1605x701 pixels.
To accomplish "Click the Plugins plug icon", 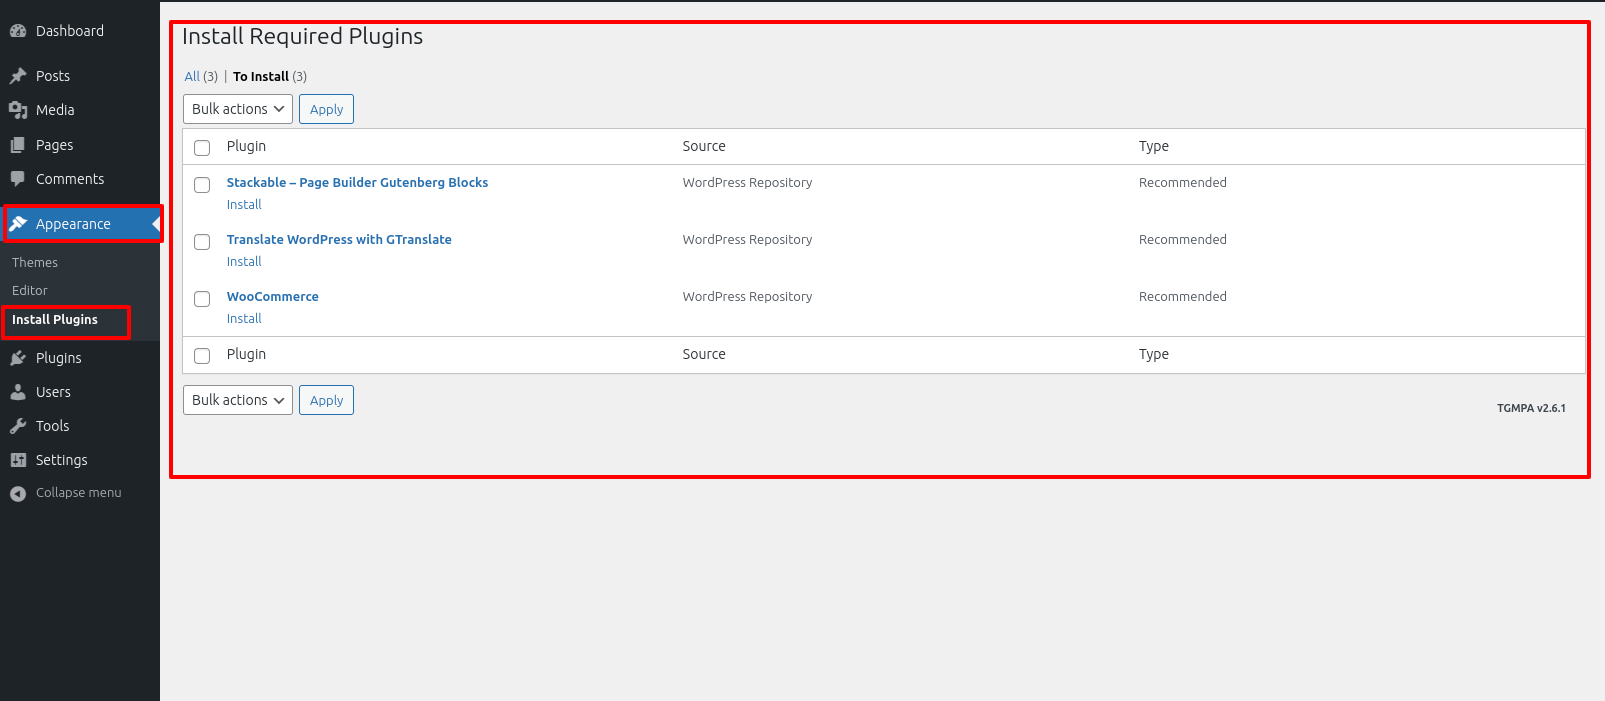I will (18, 358).
